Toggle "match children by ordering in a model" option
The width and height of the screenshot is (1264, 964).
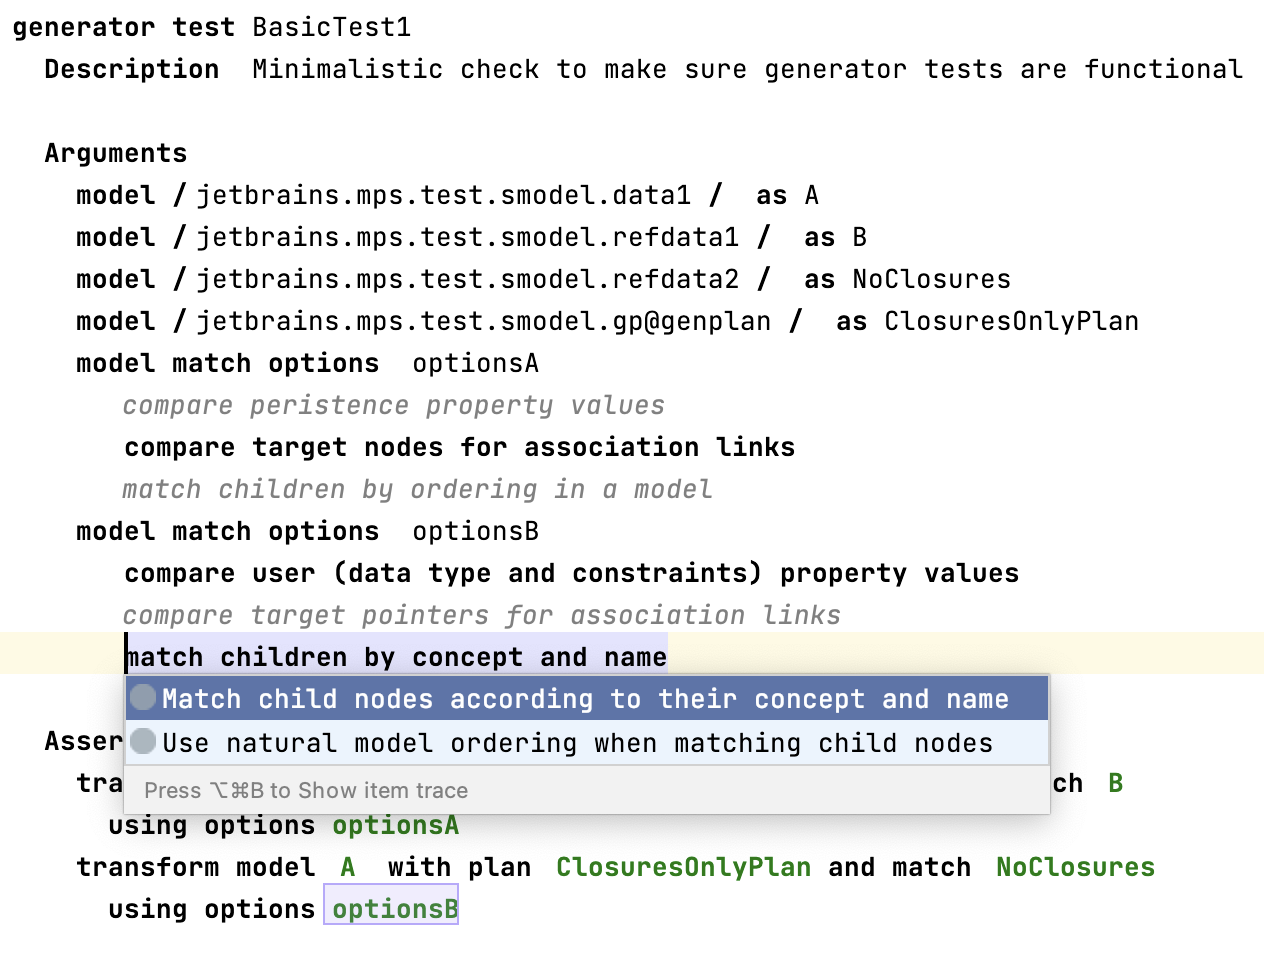(x=417, y=489)
